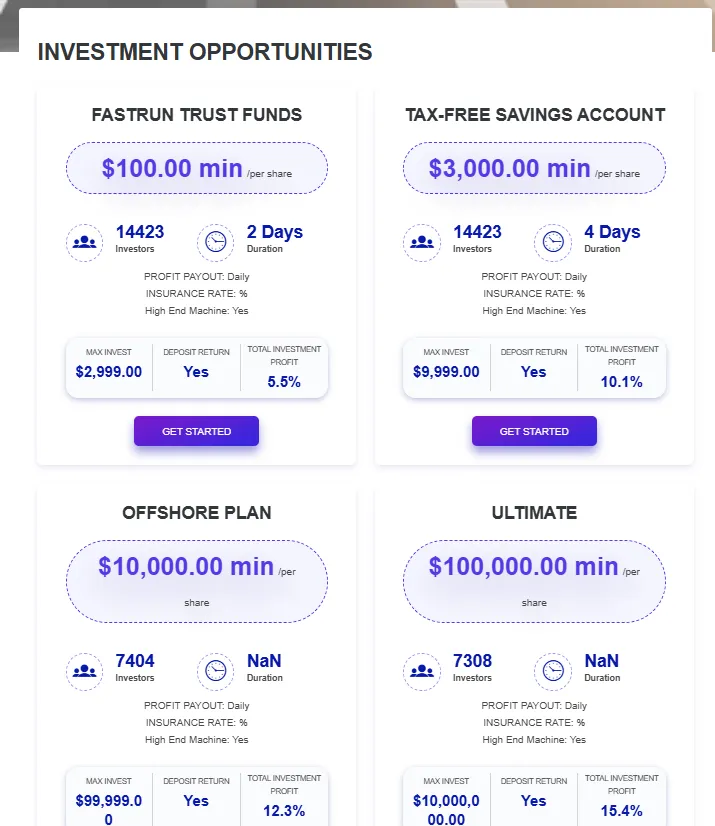Image resolution: width=715 pixels, height=826 pixels.
Task: Click investors icon in Tax-Free Savings Account card
Action: pyautogui.click(x=422, y=242)
